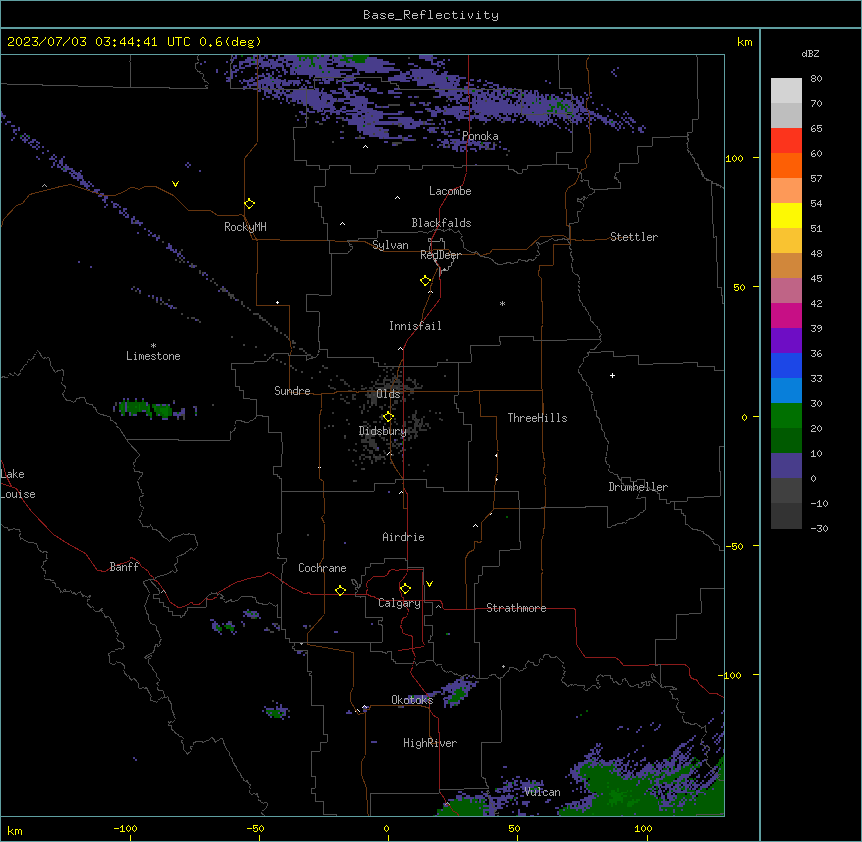Viewport: 862px width, 842px height.
Task: Click the yellow diamond marker above RockyMH
Action: 250,204
